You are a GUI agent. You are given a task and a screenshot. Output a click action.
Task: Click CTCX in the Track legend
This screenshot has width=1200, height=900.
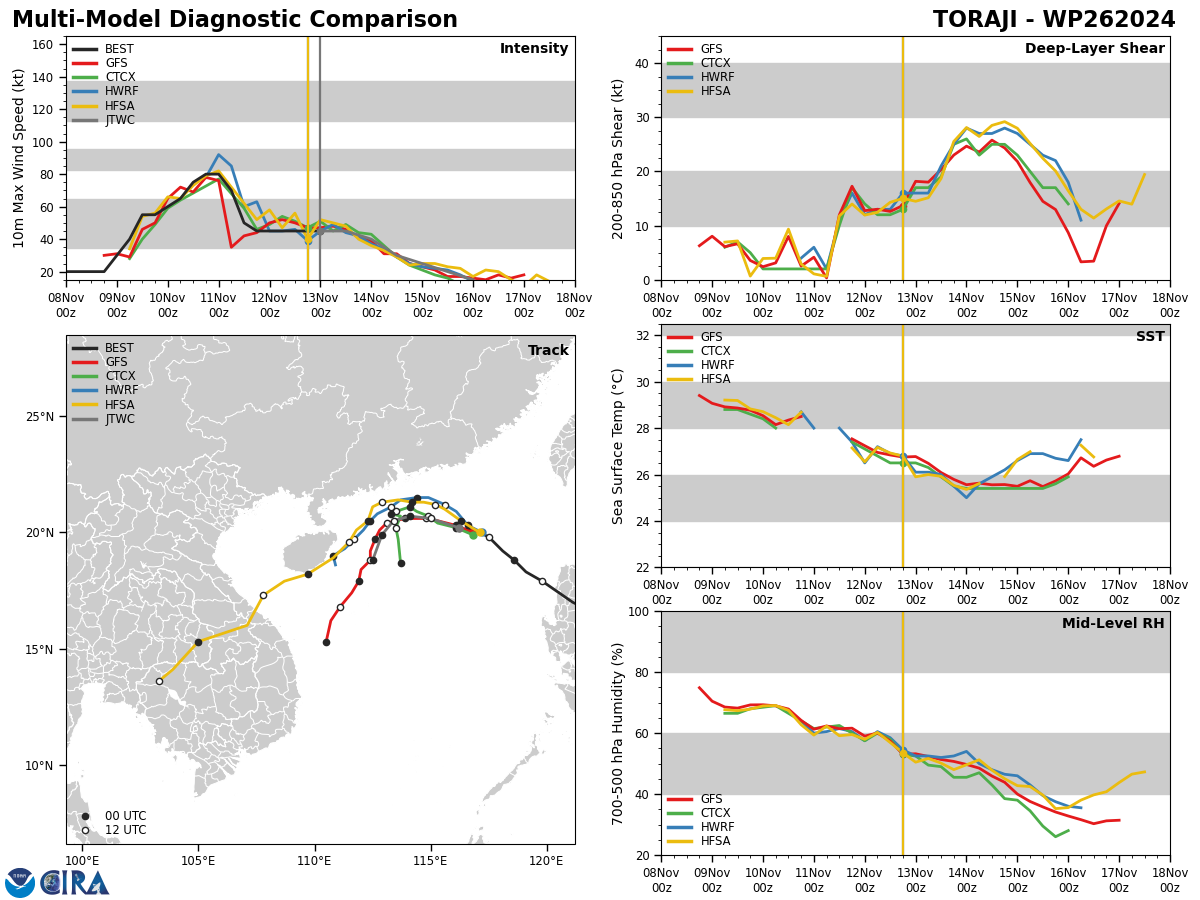pyautogui.click(x=120, y=377)
